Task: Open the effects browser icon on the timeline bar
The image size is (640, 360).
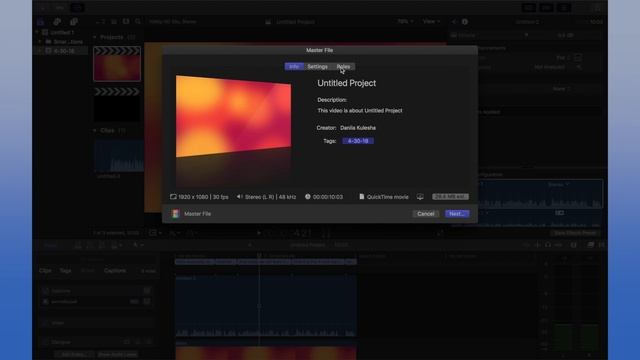Action: pos(591,245)
